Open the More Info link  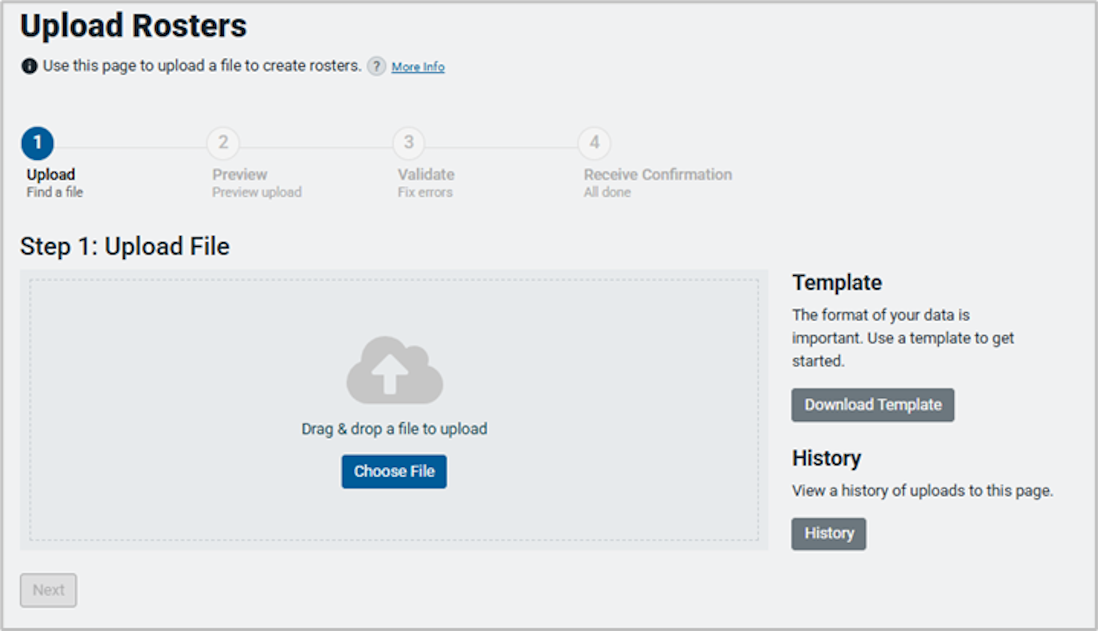pos(417,66)
